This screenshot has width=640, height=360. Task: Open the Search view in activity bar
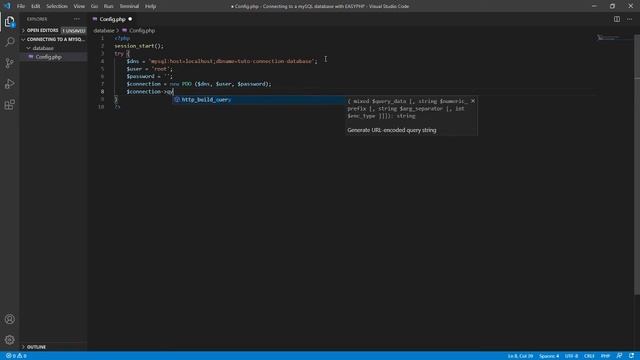click(10, 42)
